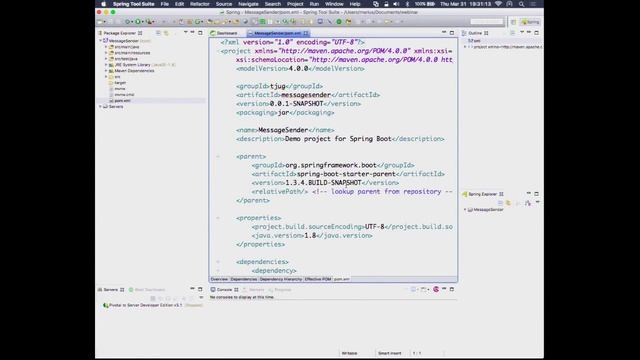The image size is (640, 360).
Task: Click the Open Perspective icon
Action: (x=513, y=22)
